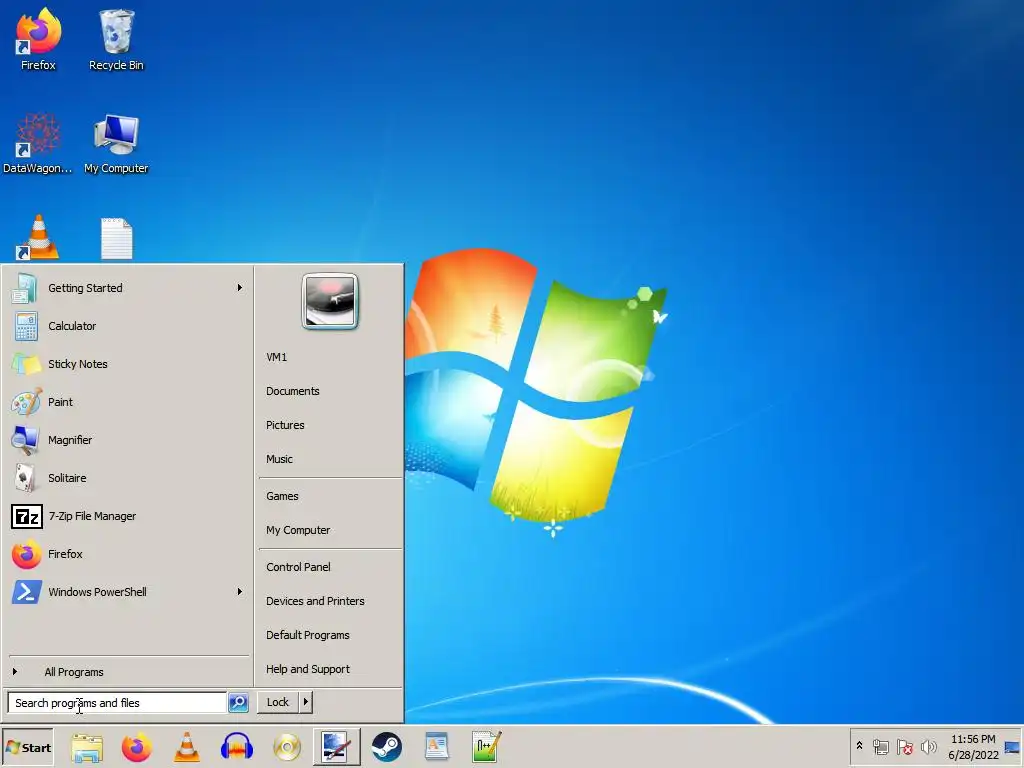Open the shutdown options arrow beside Lock
1024x768 pixels.
pyautogui.click(x=306, y=702)
